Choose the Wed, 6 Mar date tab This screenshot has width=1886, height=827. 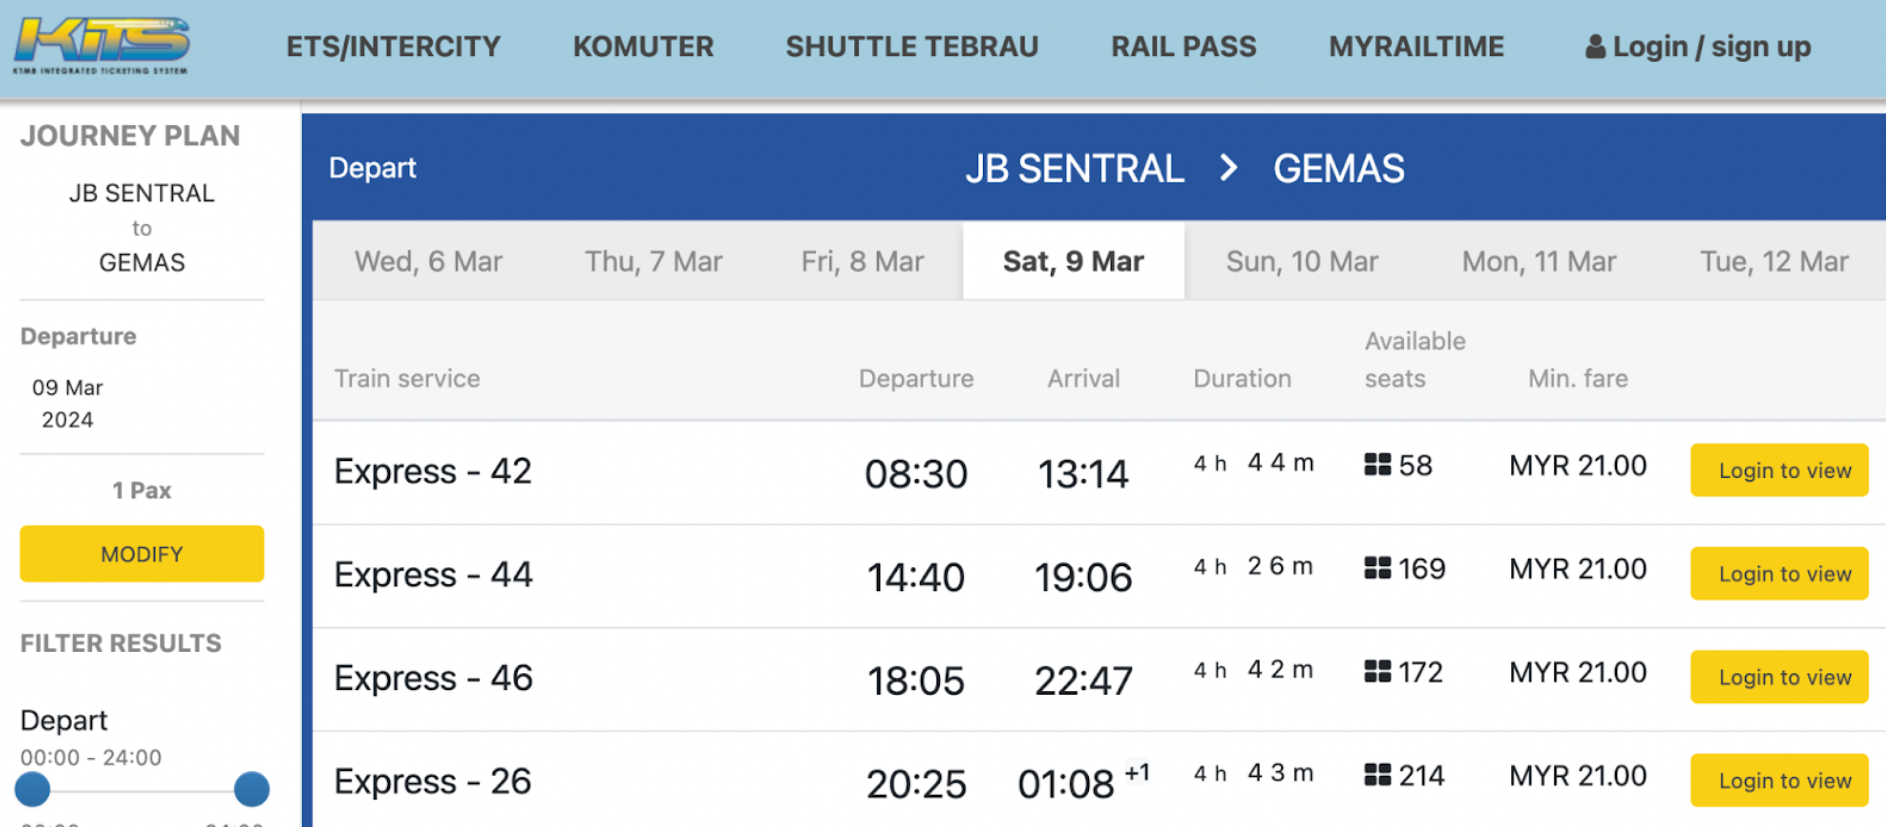pyautogui.click(x=428, y=262)
